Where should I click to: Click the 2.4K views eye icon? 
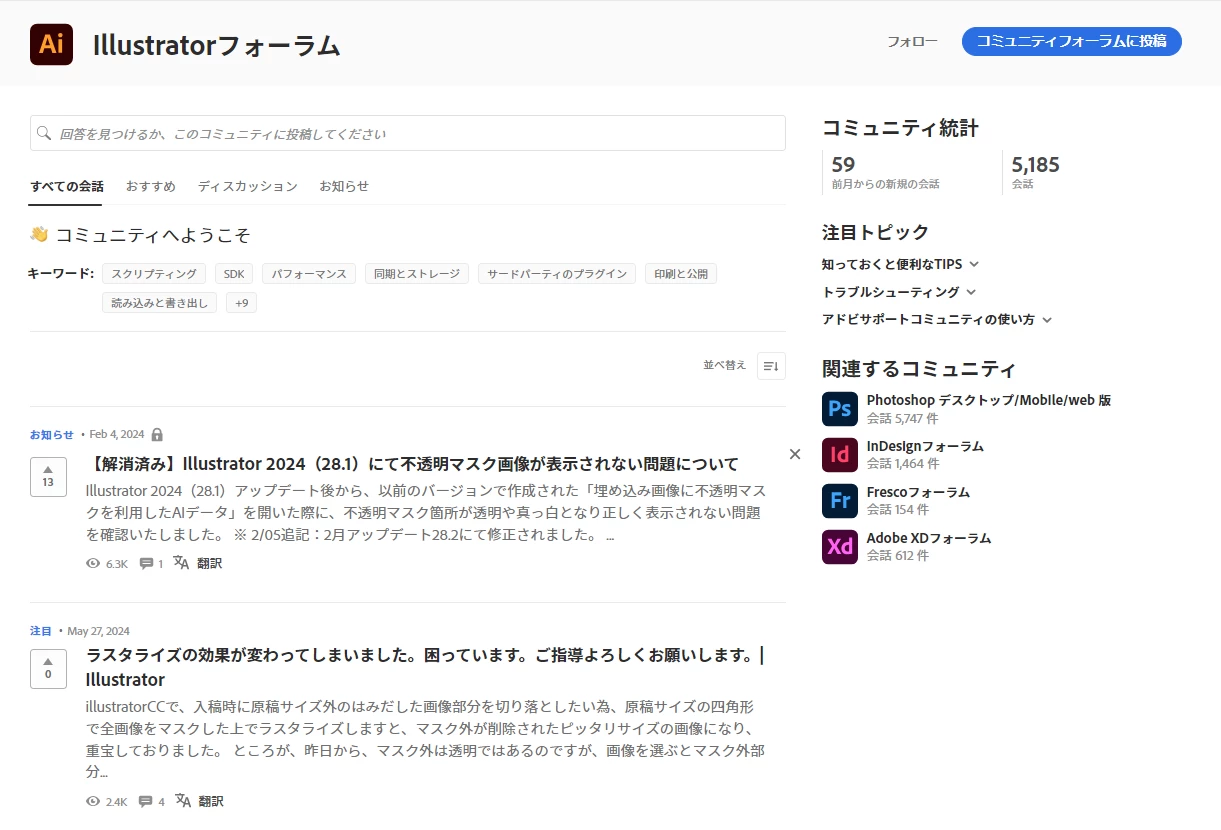coord(93,801)
